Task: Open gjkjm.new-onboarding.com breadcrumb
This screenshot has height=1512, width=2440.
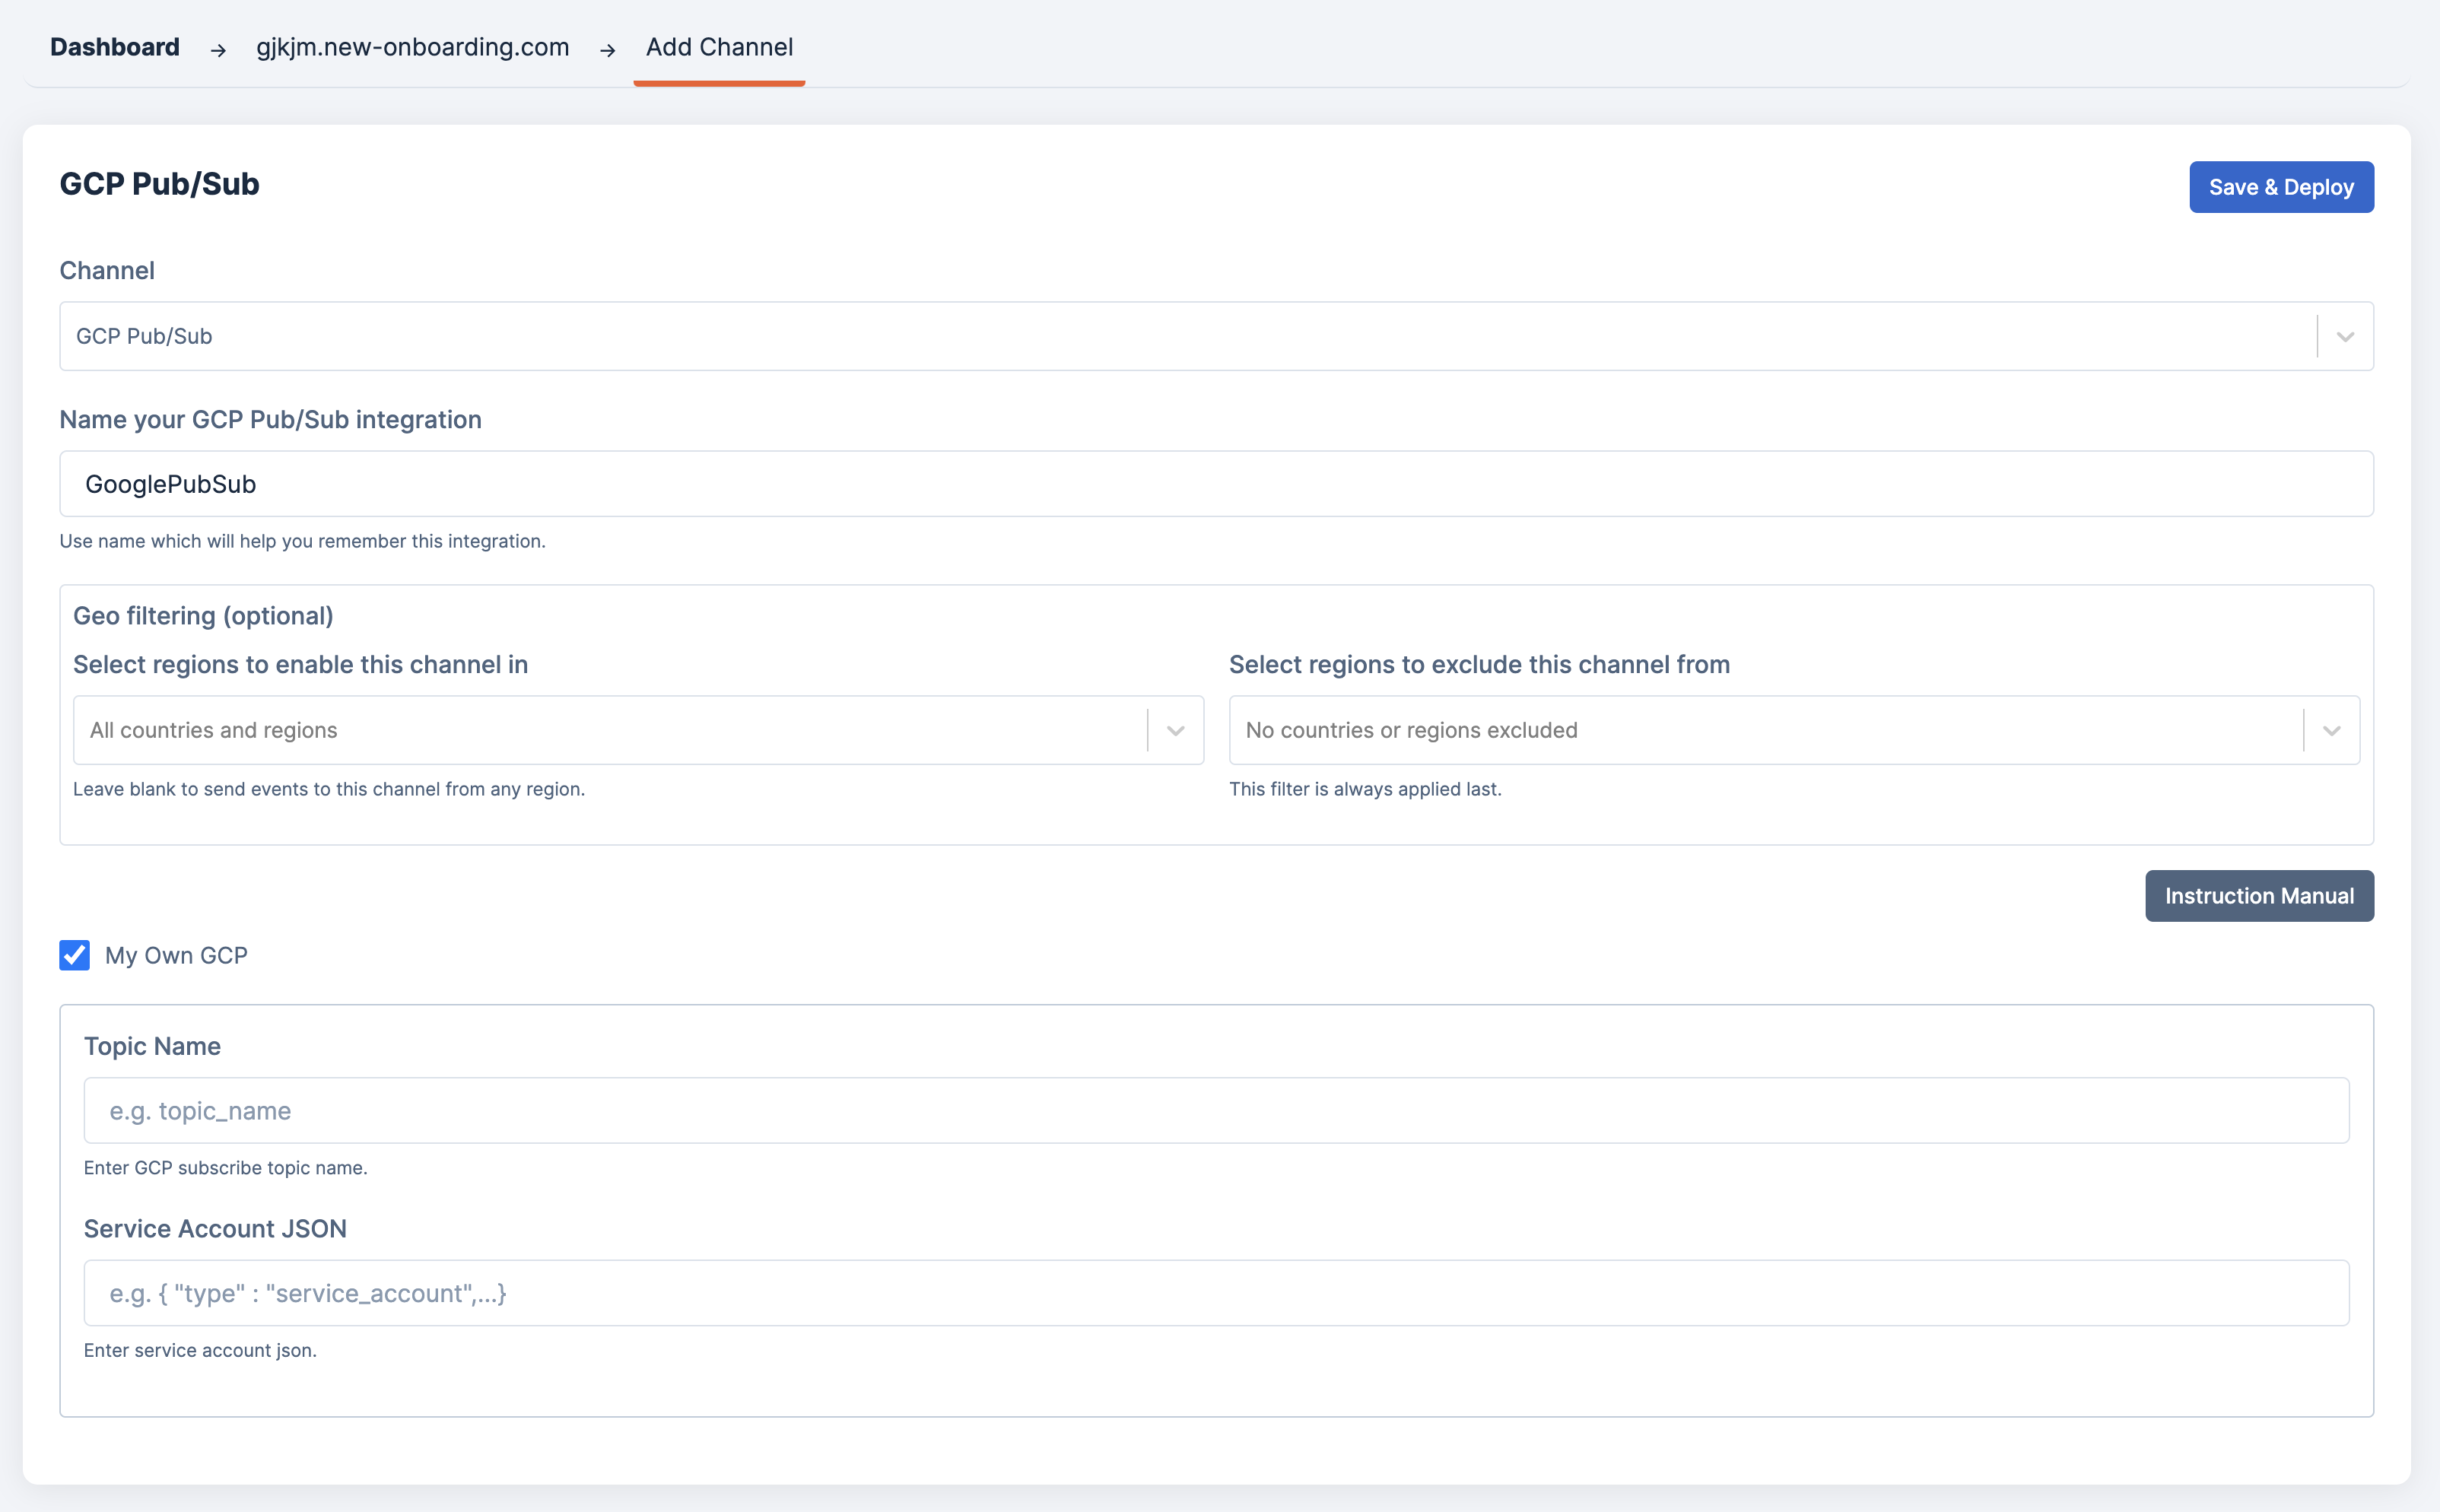Action: pyautogui.click(x=412, y=47)
